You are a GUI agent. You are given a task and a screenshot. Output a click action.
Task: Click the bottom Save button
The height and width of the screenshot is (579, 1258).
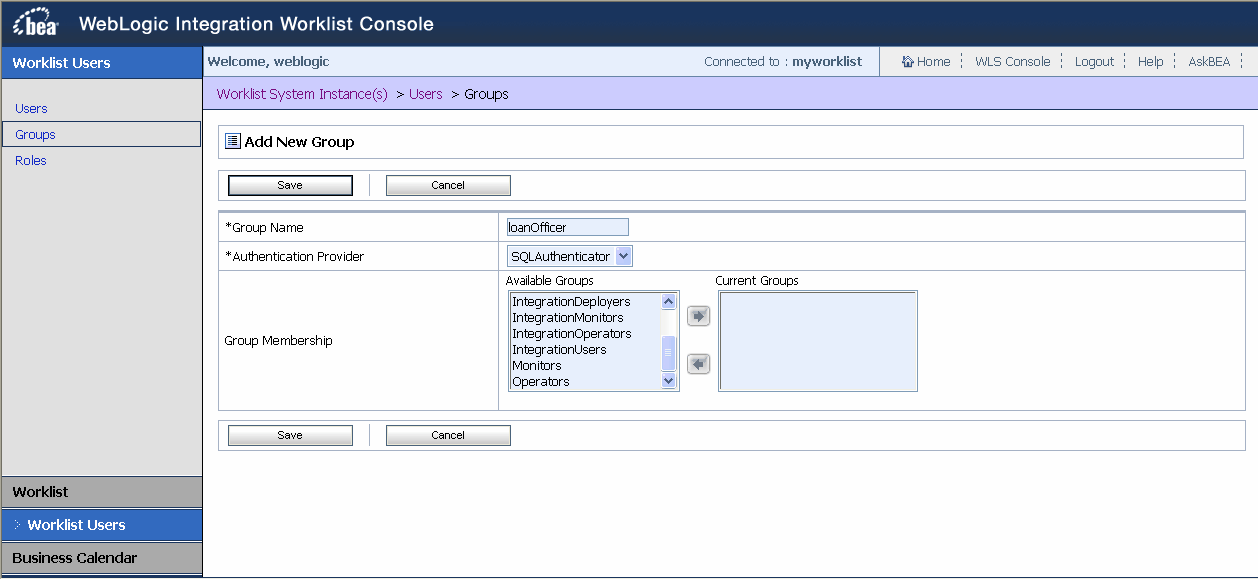click(x=290, y=435)
